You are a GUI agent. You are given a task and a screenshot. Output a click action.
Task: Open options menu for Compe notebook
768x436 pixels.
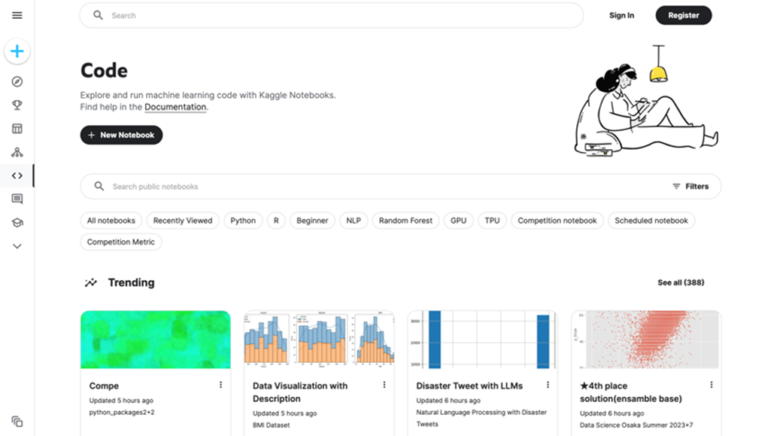[221, 385]
